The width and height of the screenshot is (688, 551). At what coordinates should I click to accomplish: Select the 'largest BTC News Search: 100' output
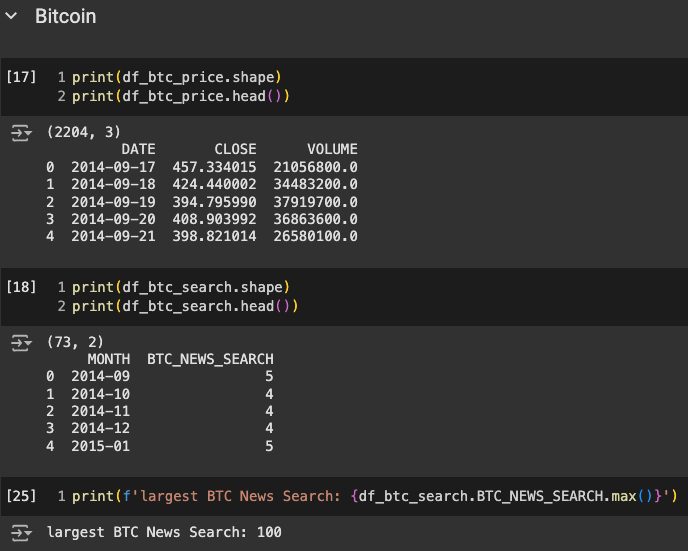click(x=164, y=532)
